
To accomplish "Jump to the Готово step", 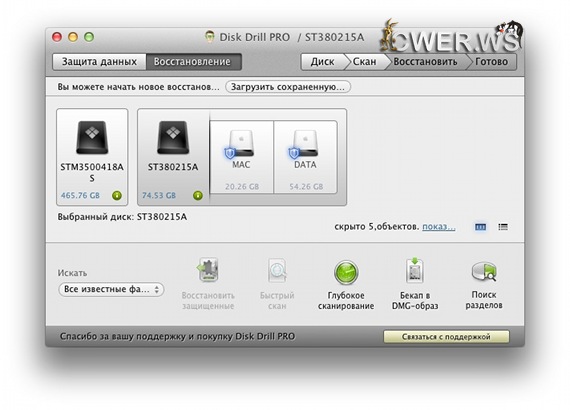I will pos(491,62).
